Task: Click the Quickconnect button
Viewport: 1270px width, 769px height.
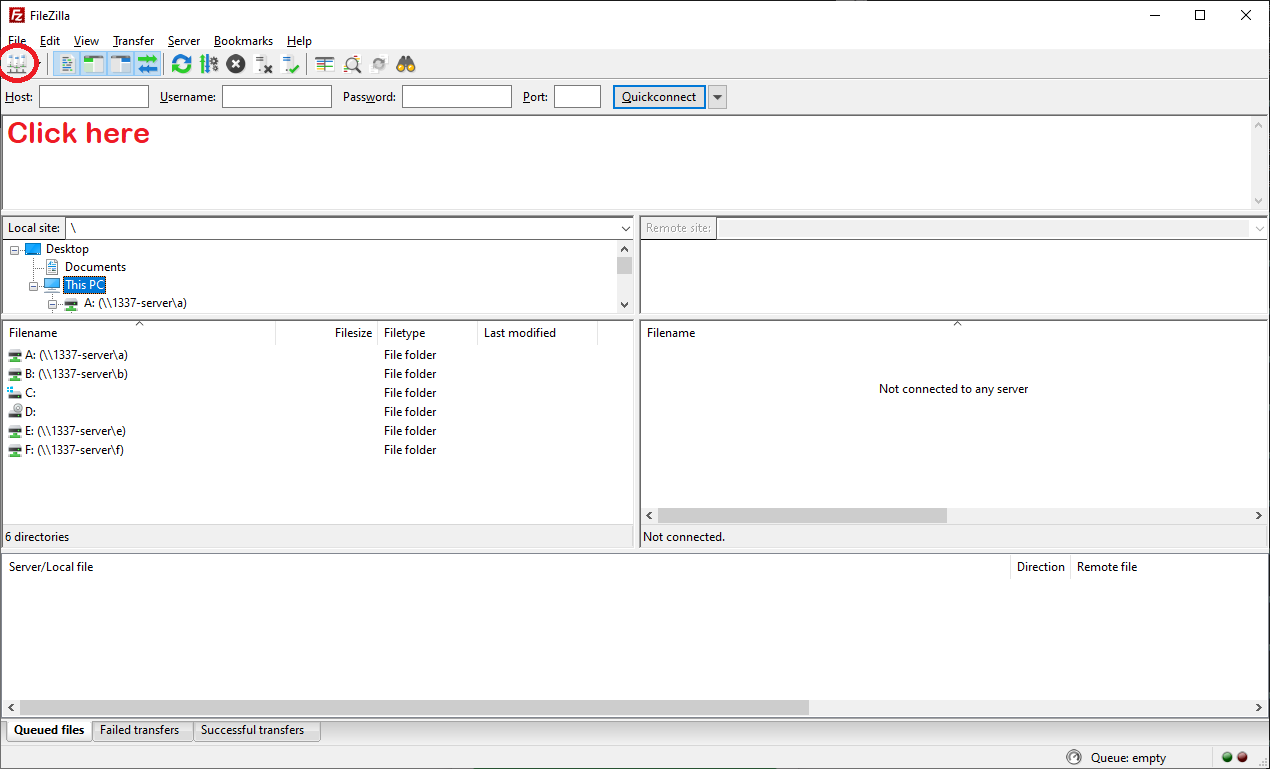Action: (x=659, y=97)
